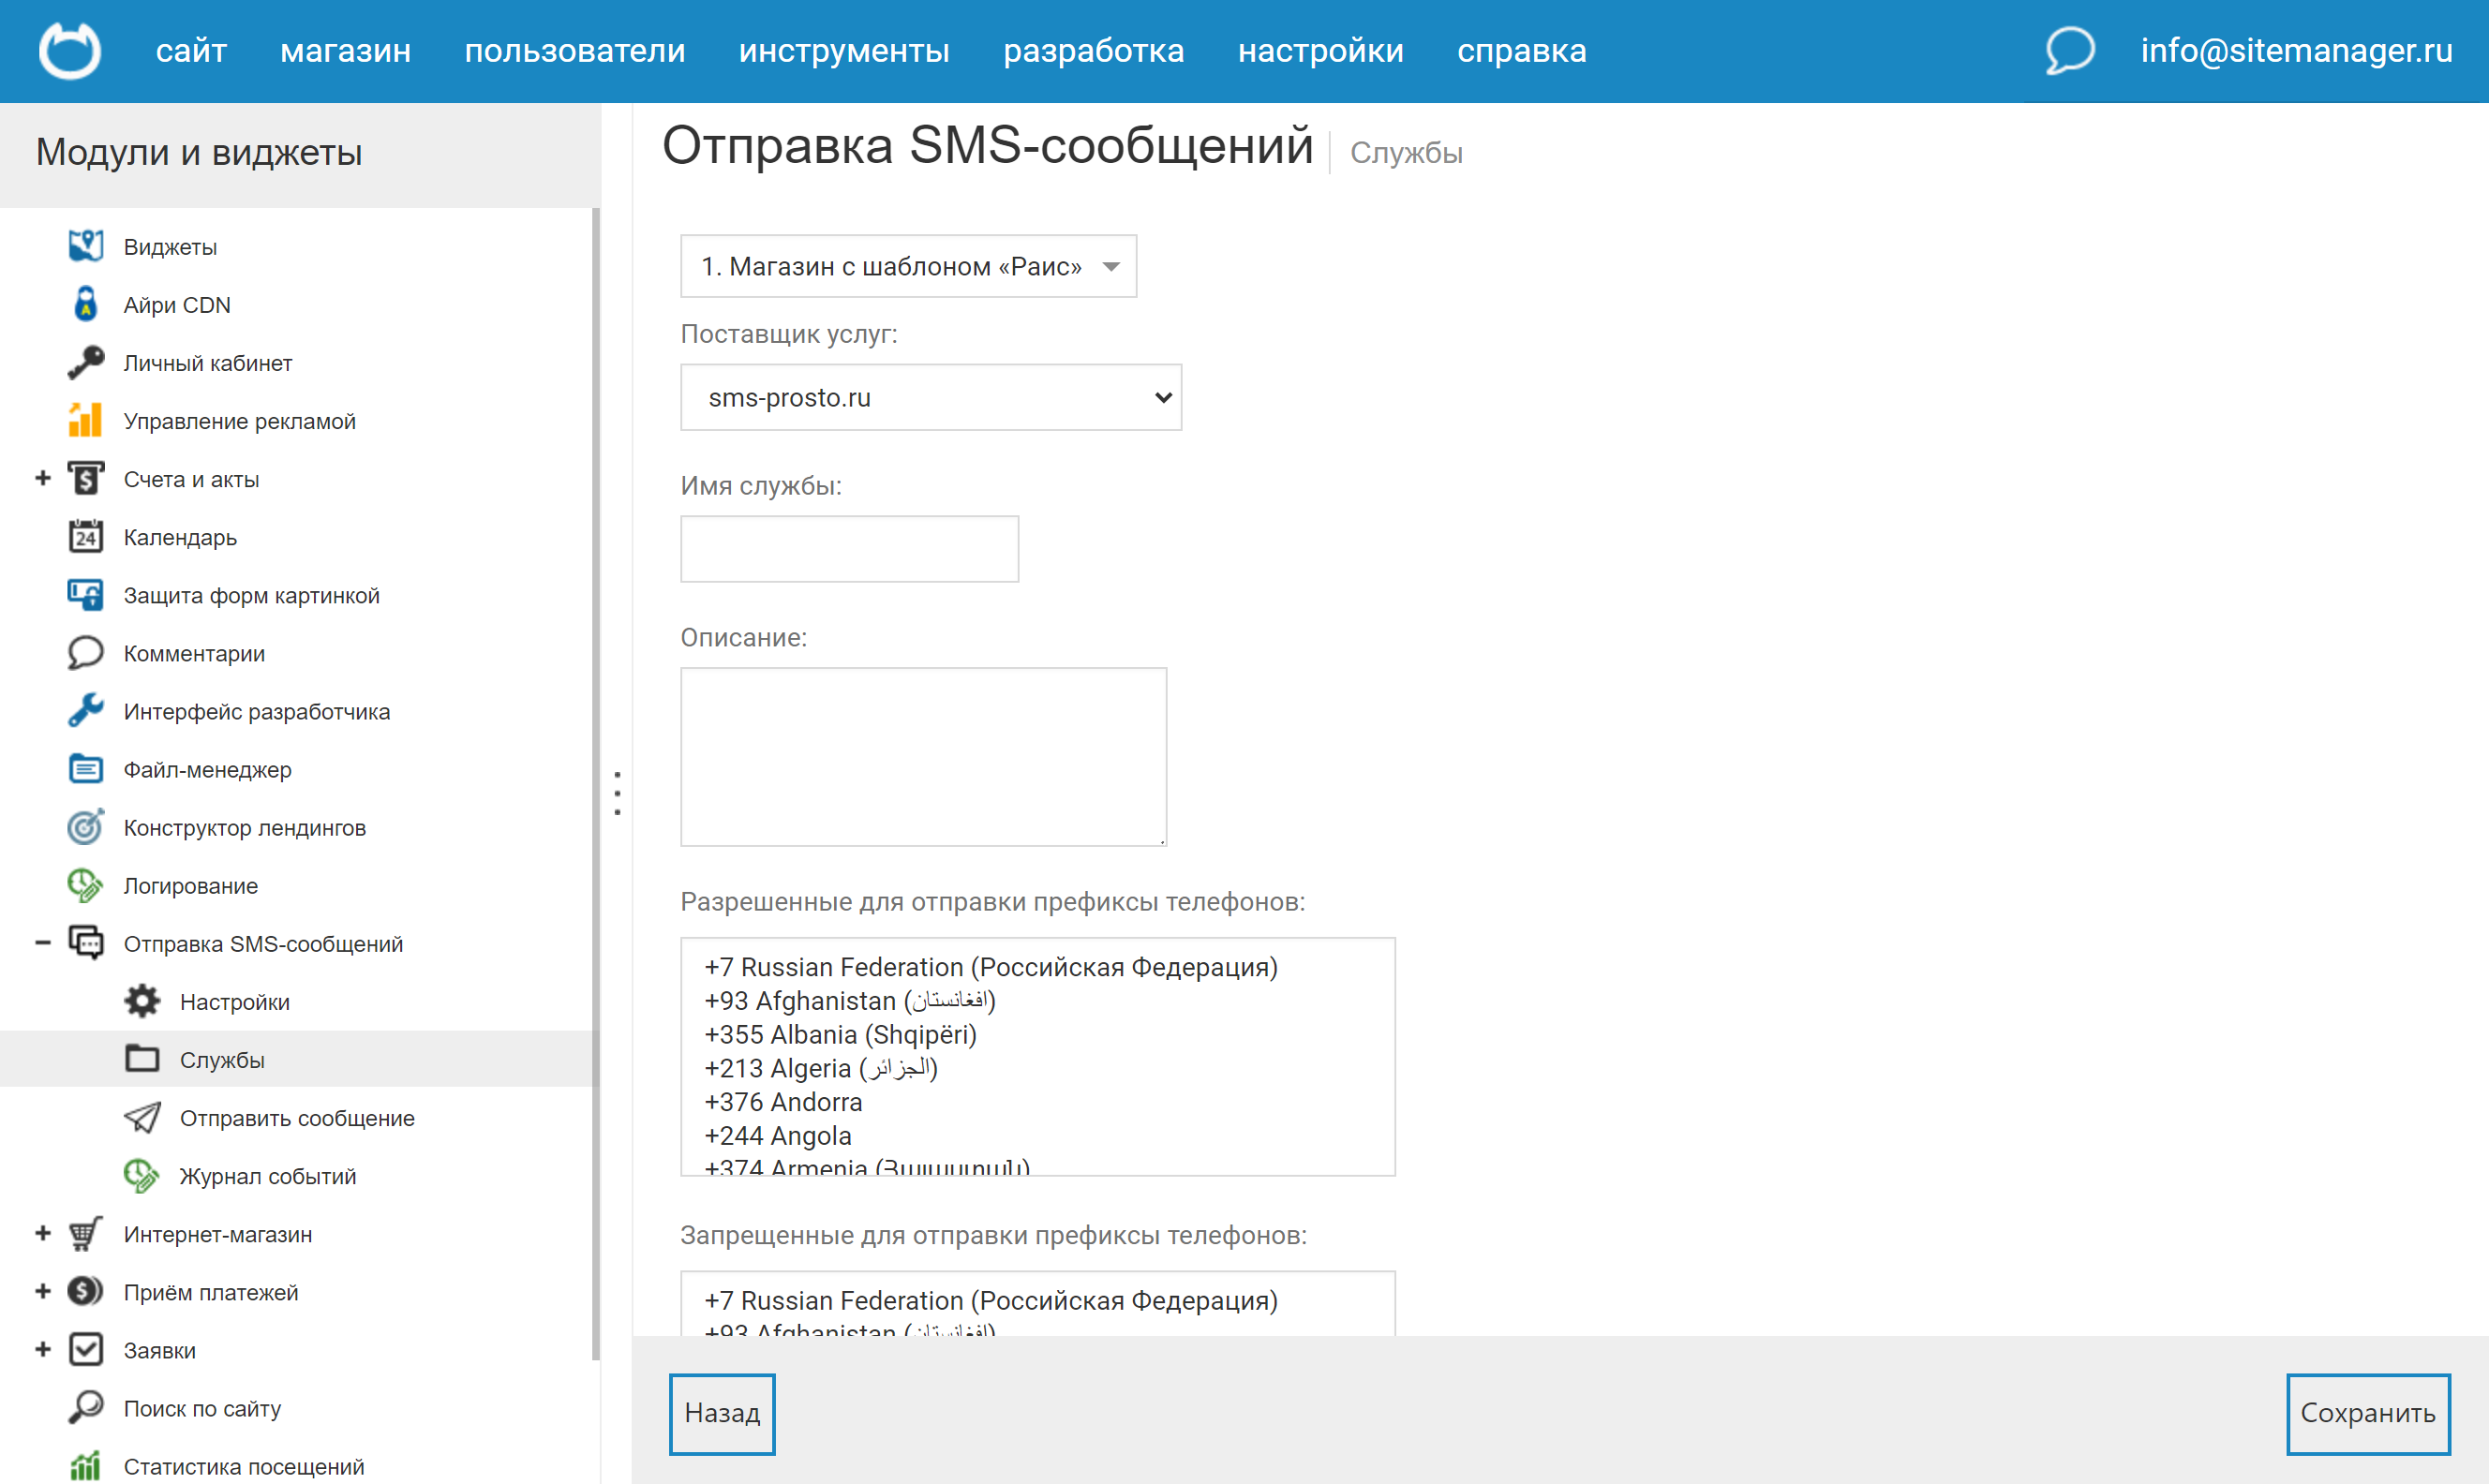
Task: Expand the Счета и акты section
Action: click(x=42, y=478)
